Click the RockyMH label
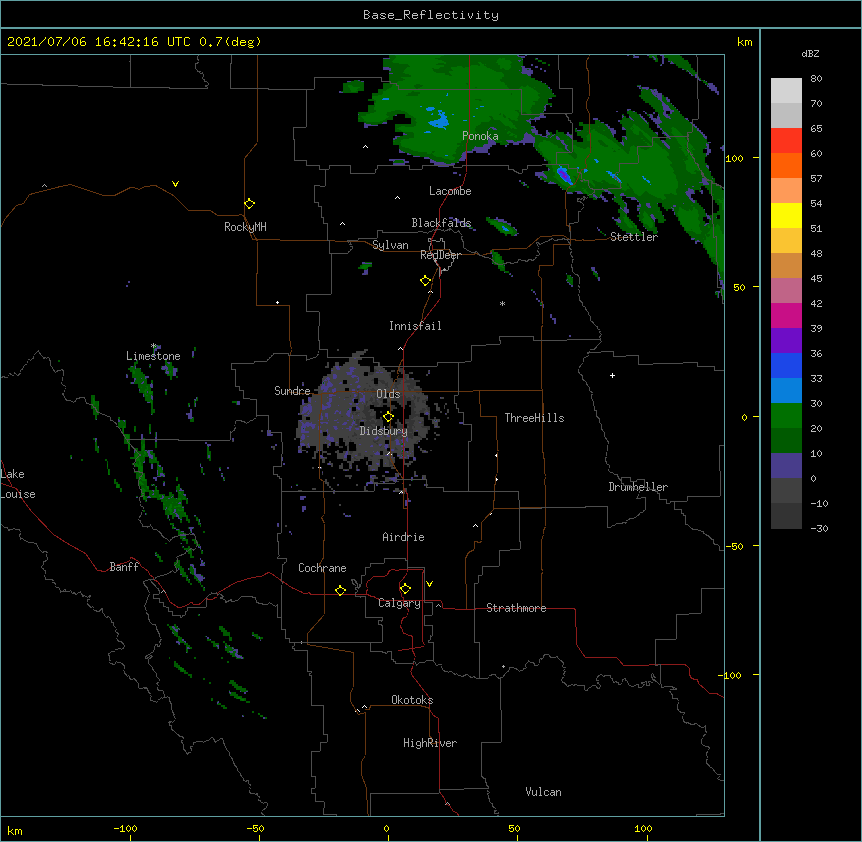The height and width of the screenshot is (842, 862). (245, 226)
